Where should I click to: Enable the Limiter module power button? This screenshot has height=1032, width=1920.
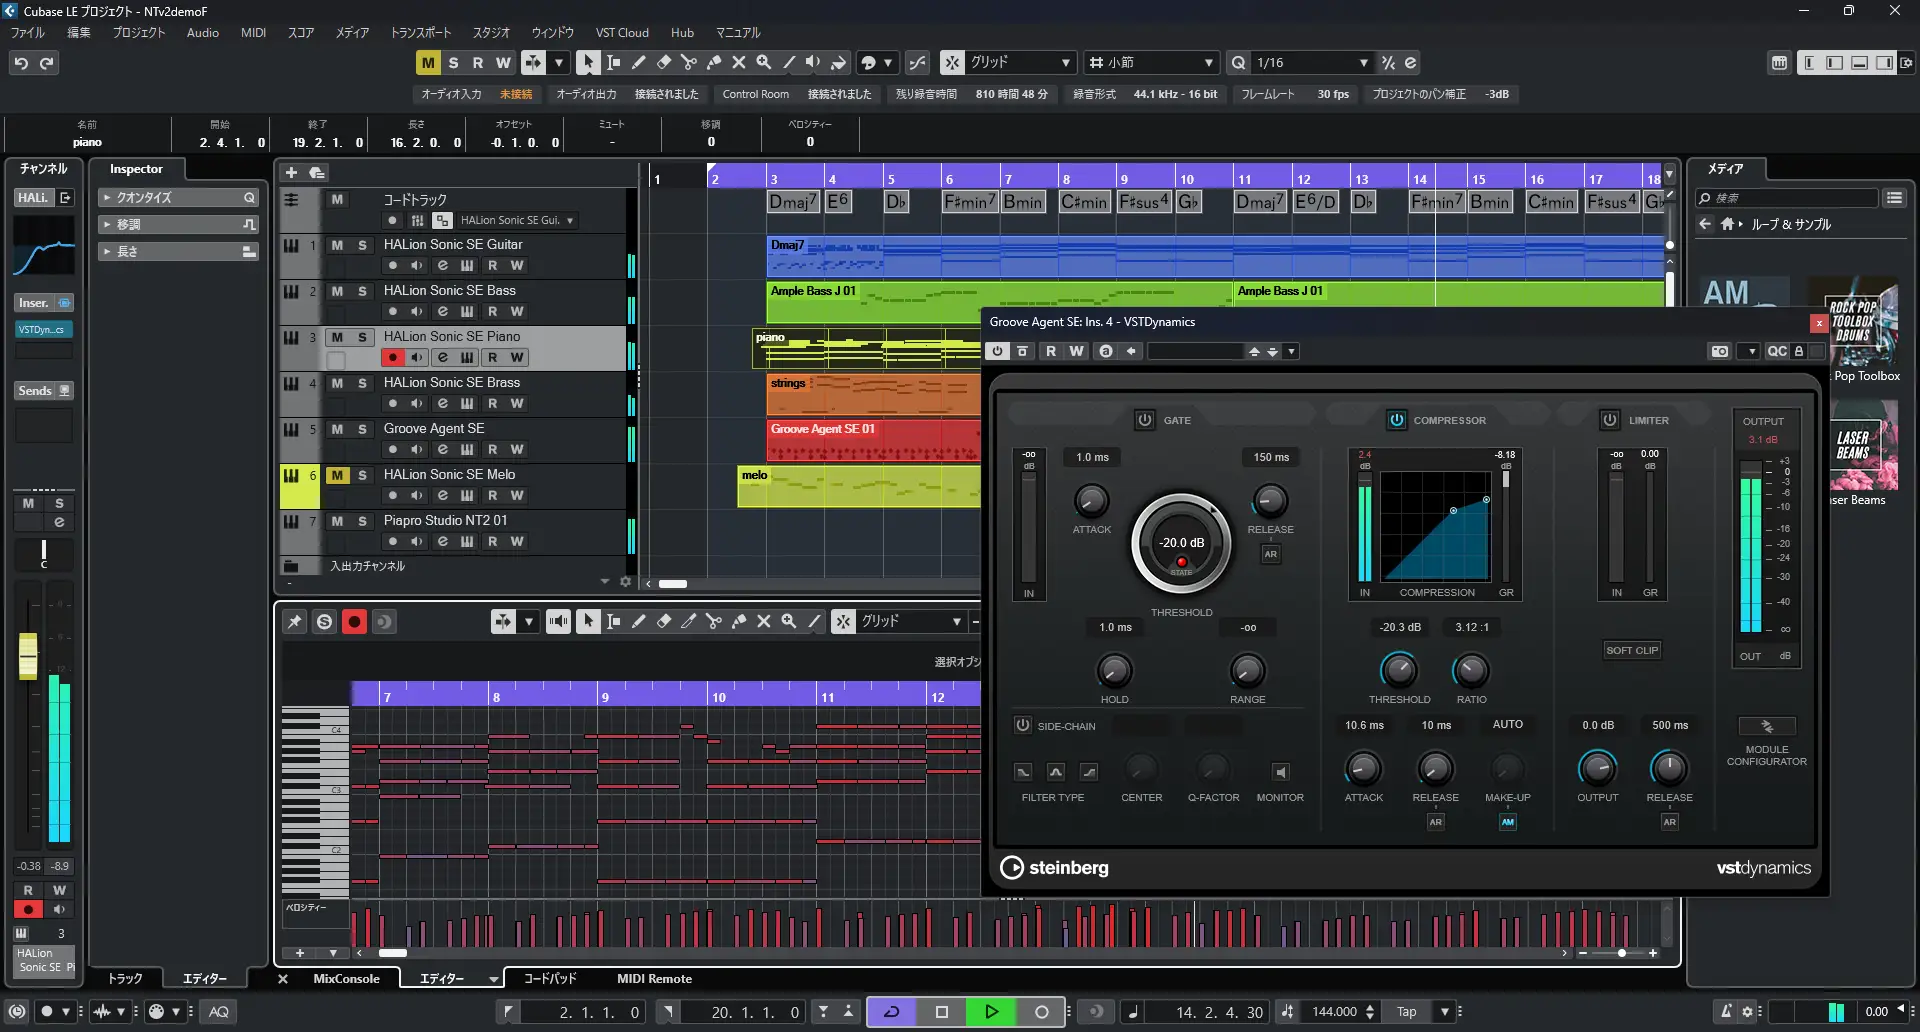click(x=1610, y=420)
